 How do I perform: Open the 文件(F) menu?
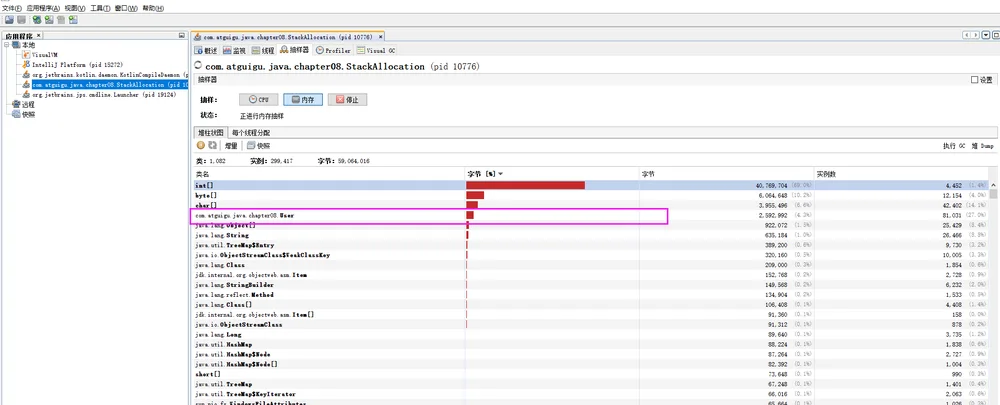click(x=12, y=8)
